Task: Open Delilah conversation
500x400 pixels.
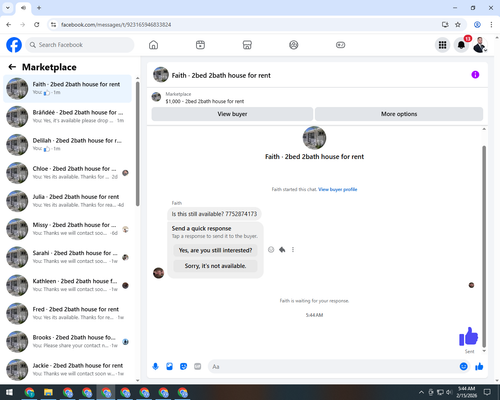Action: click(x=67, y=145)
